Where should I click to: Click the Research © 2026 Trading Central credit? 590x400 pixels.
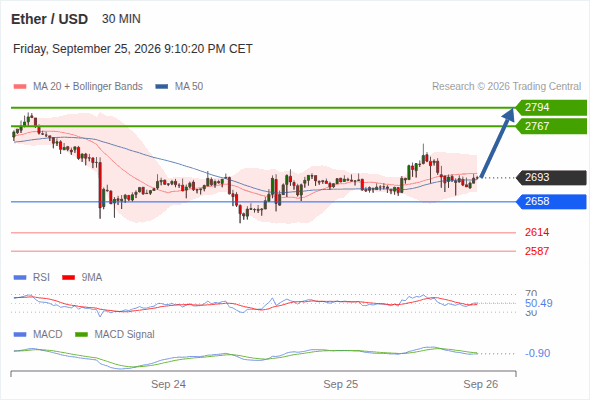pos(506,87)
